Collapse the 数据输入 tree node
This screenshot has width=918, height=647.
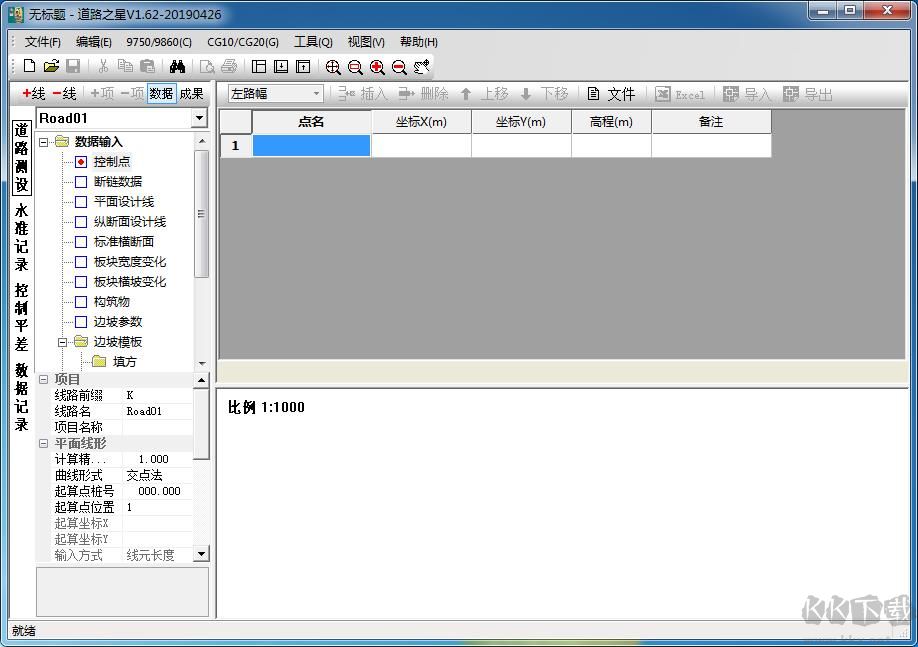pos(44,142)
